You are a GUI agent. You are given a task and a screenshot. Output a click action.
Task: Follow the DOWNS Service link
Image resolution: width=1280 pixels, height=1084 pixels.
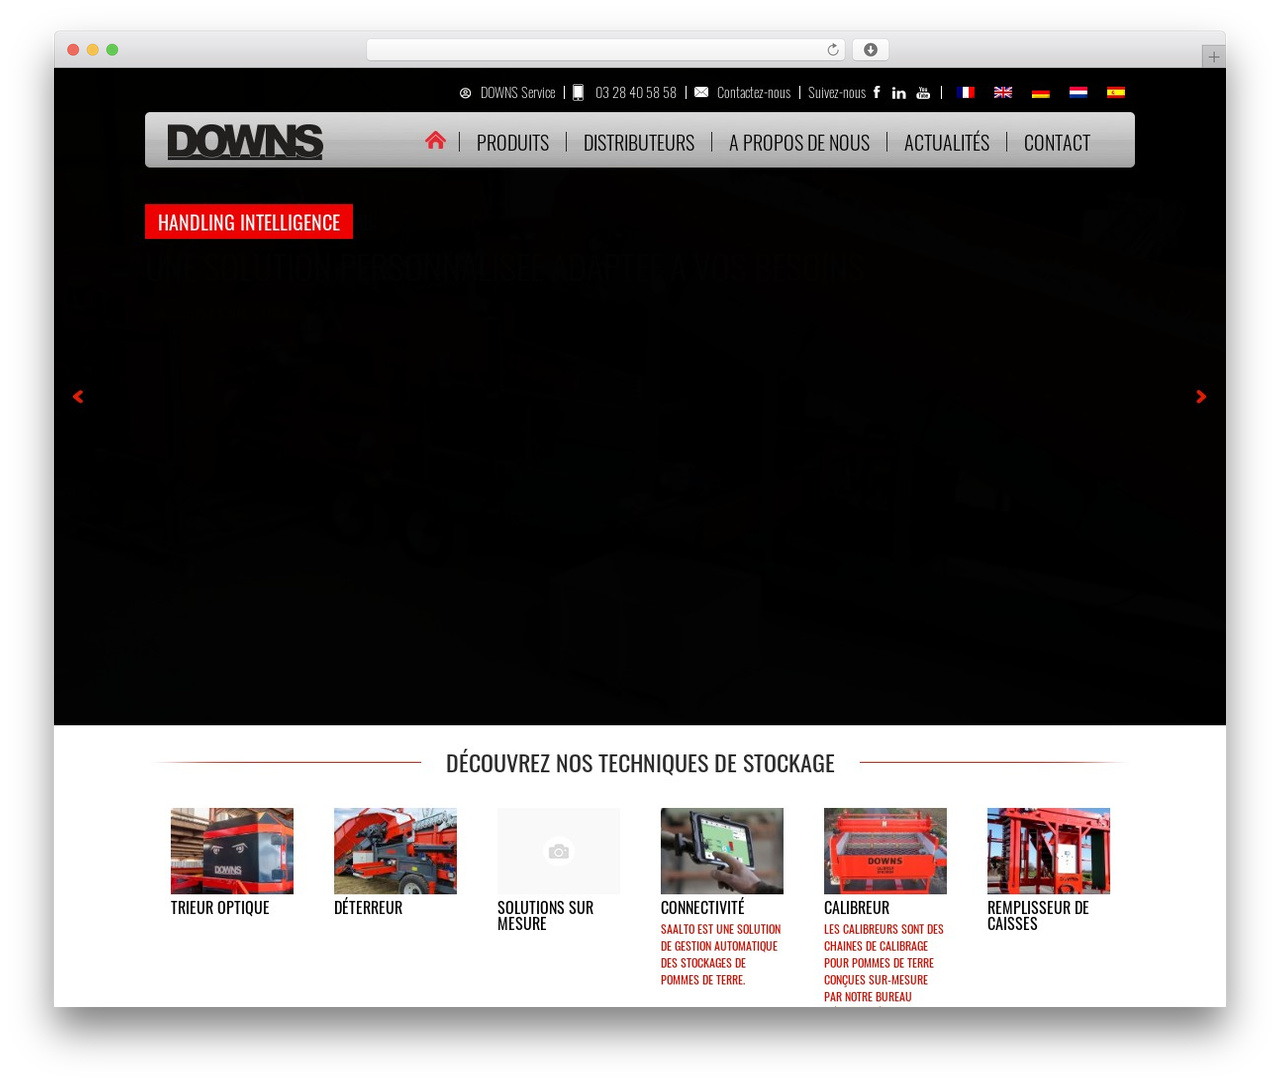517,93
